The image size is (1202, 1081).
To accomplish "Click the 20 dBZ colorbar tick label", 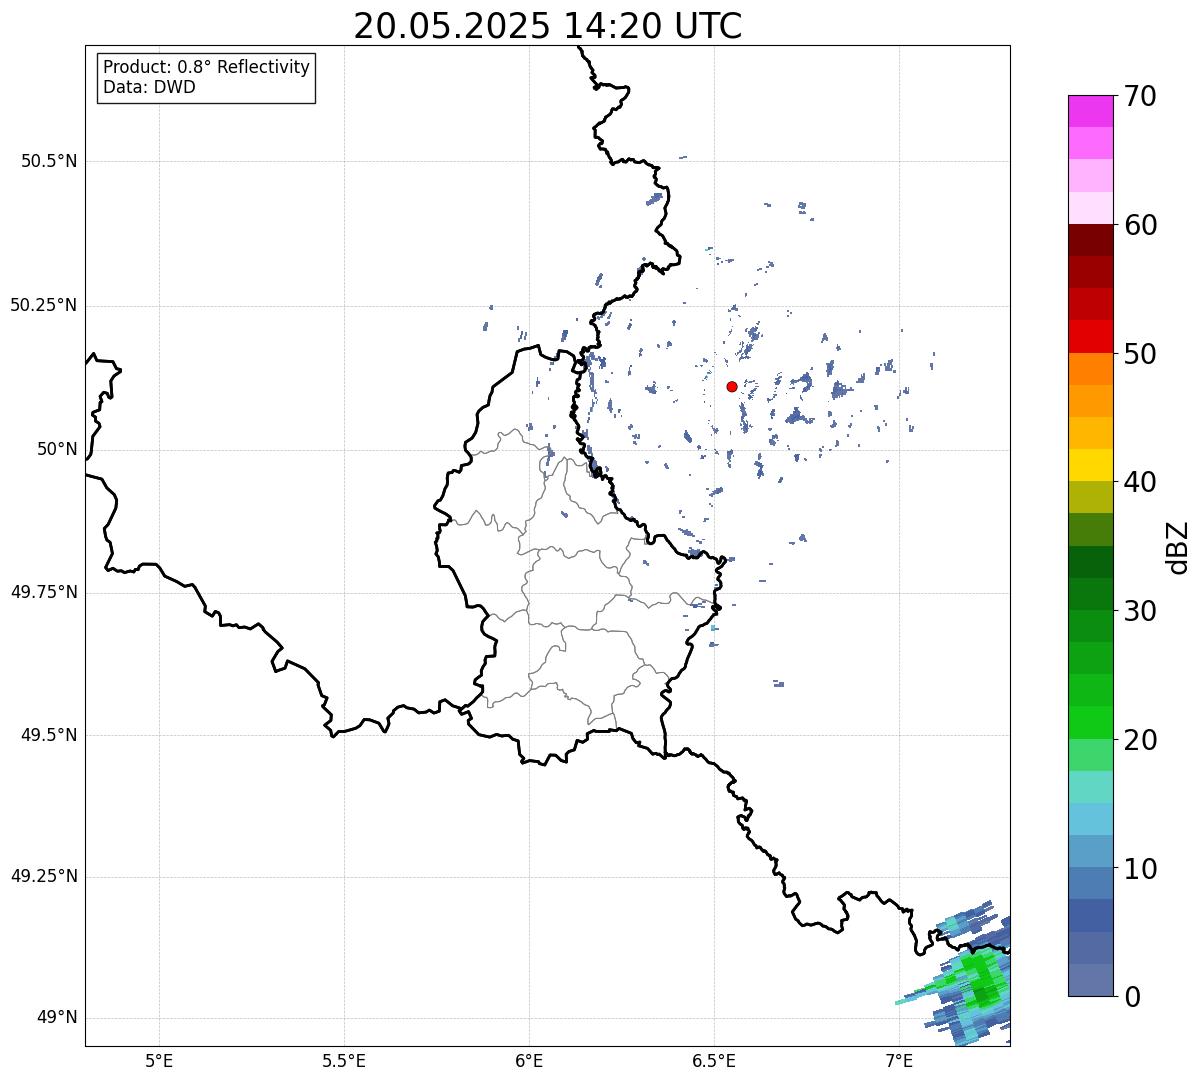I will [x=1140, y=740].
